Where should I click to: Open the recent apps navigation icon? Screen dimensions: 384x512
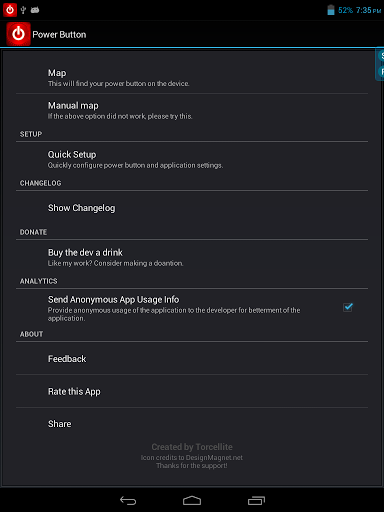[x=256, y=500]
